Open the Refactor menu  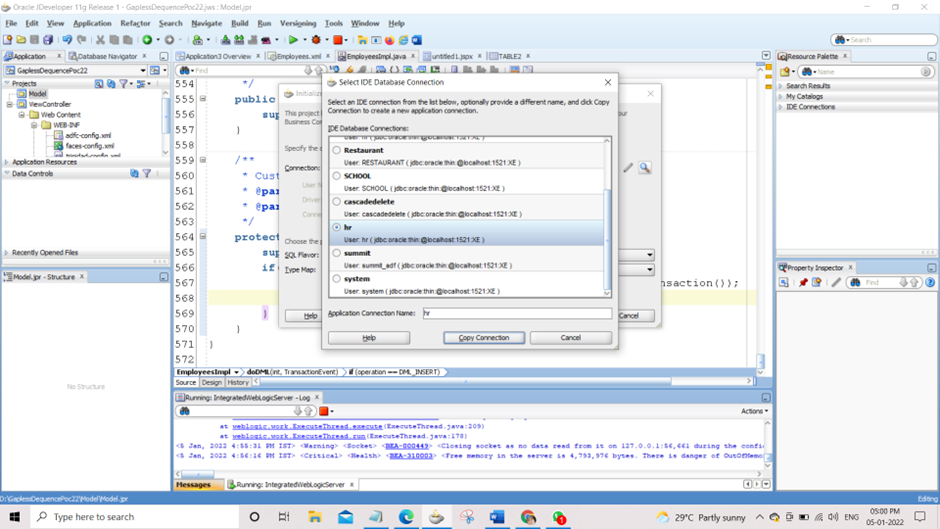[135, 23]
